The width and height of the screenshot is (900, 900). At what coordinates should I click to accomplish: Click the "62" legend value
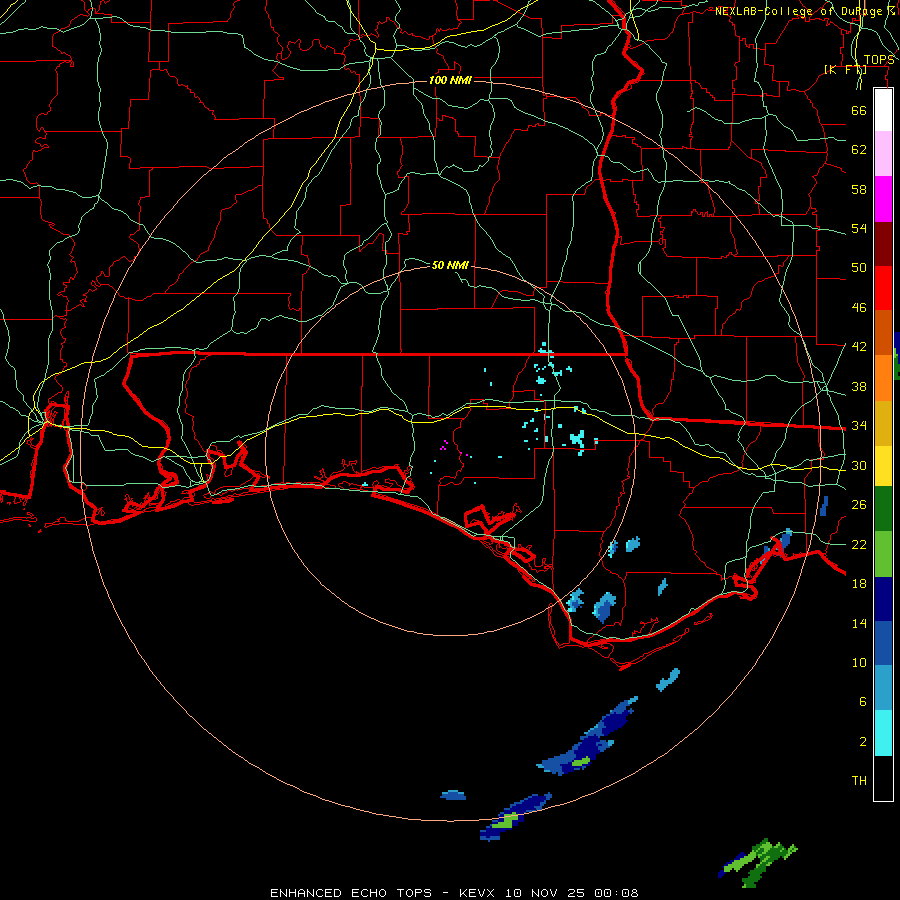coord(859,150)
